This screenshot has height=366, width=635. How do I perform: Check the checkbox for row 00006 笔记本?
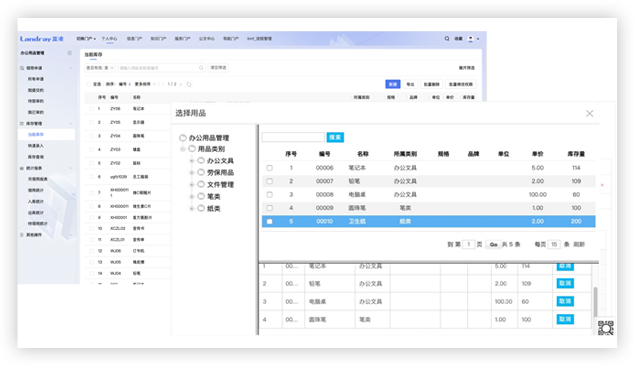269,168
